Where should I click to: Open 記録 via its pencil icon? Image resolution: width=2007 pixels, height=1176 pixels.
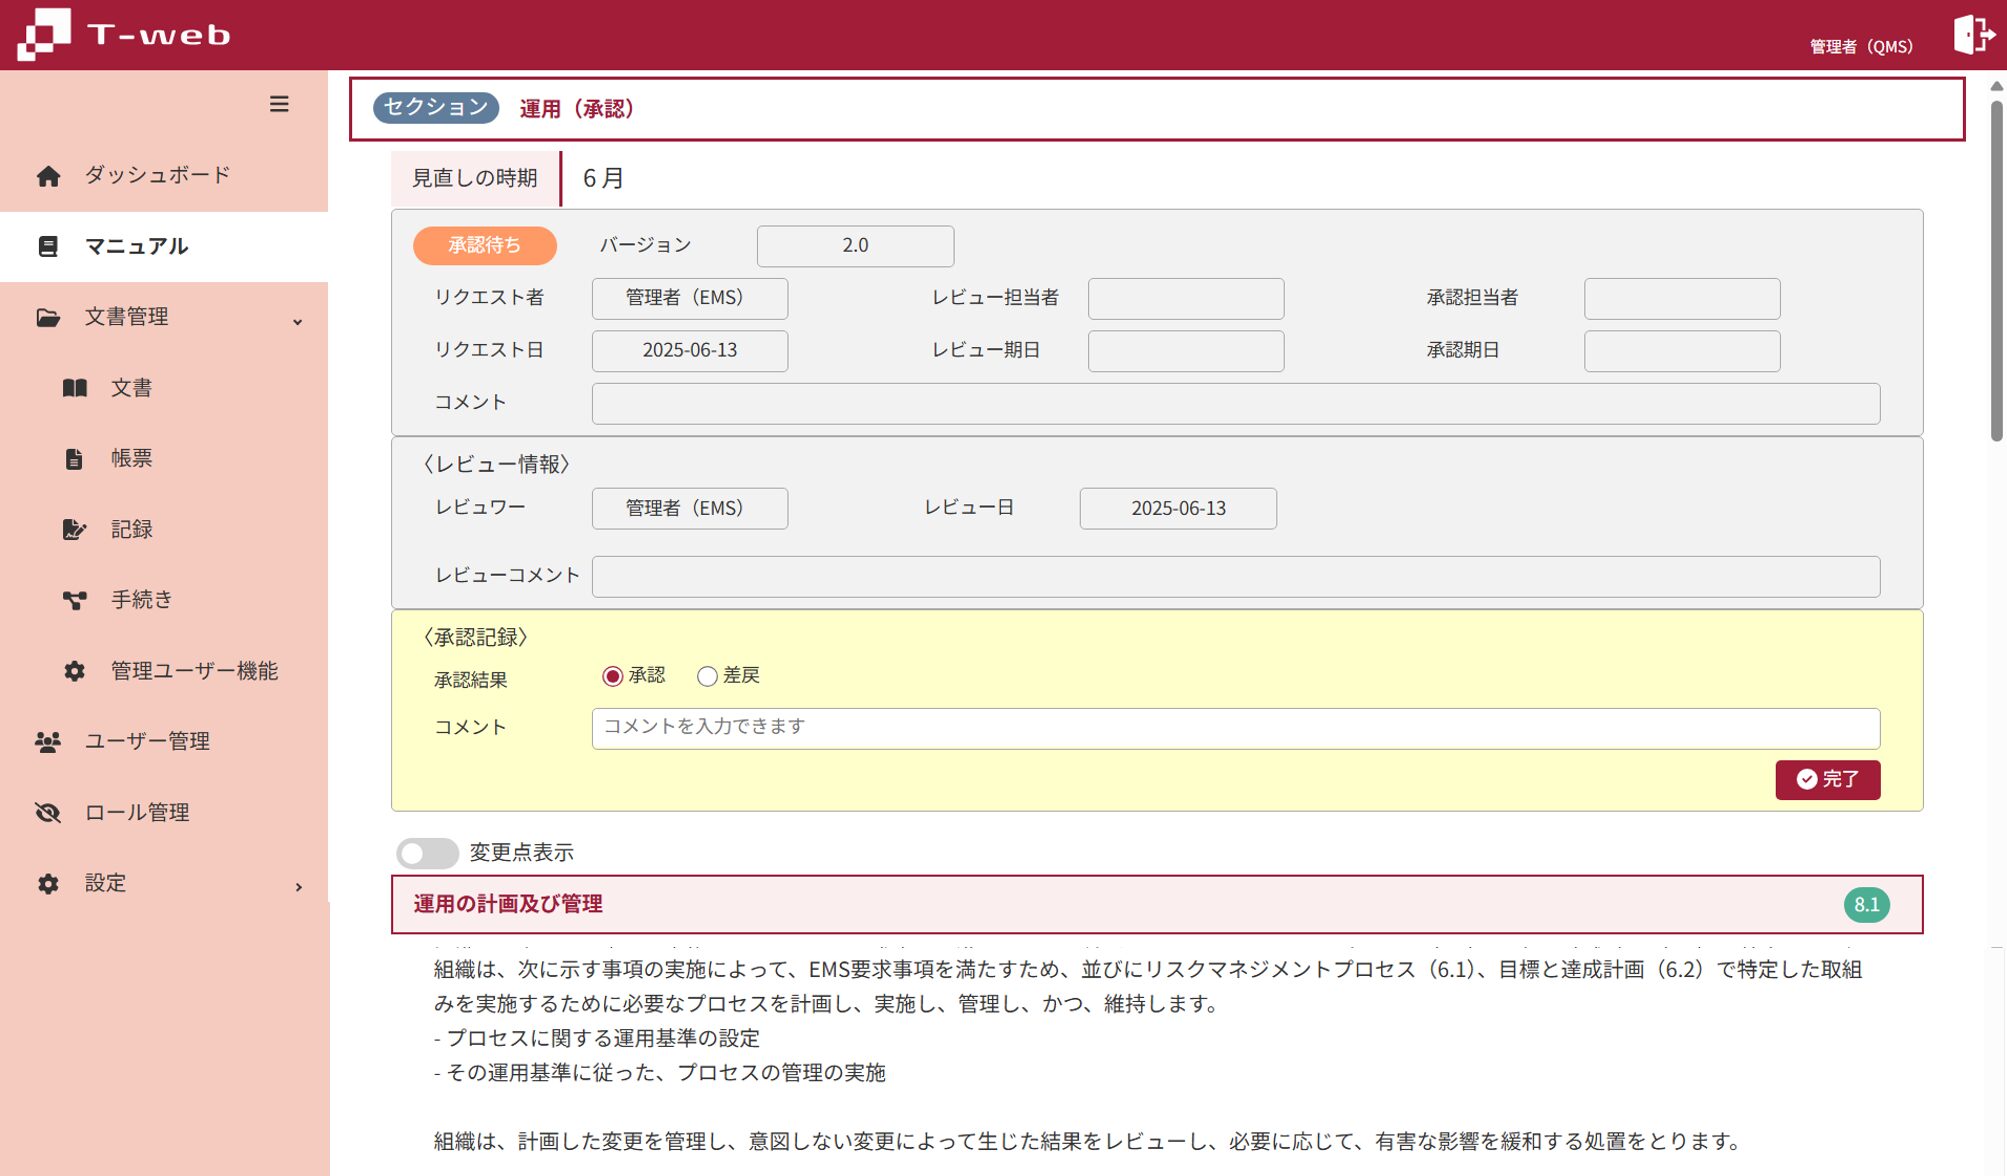(x=74, y=529)
